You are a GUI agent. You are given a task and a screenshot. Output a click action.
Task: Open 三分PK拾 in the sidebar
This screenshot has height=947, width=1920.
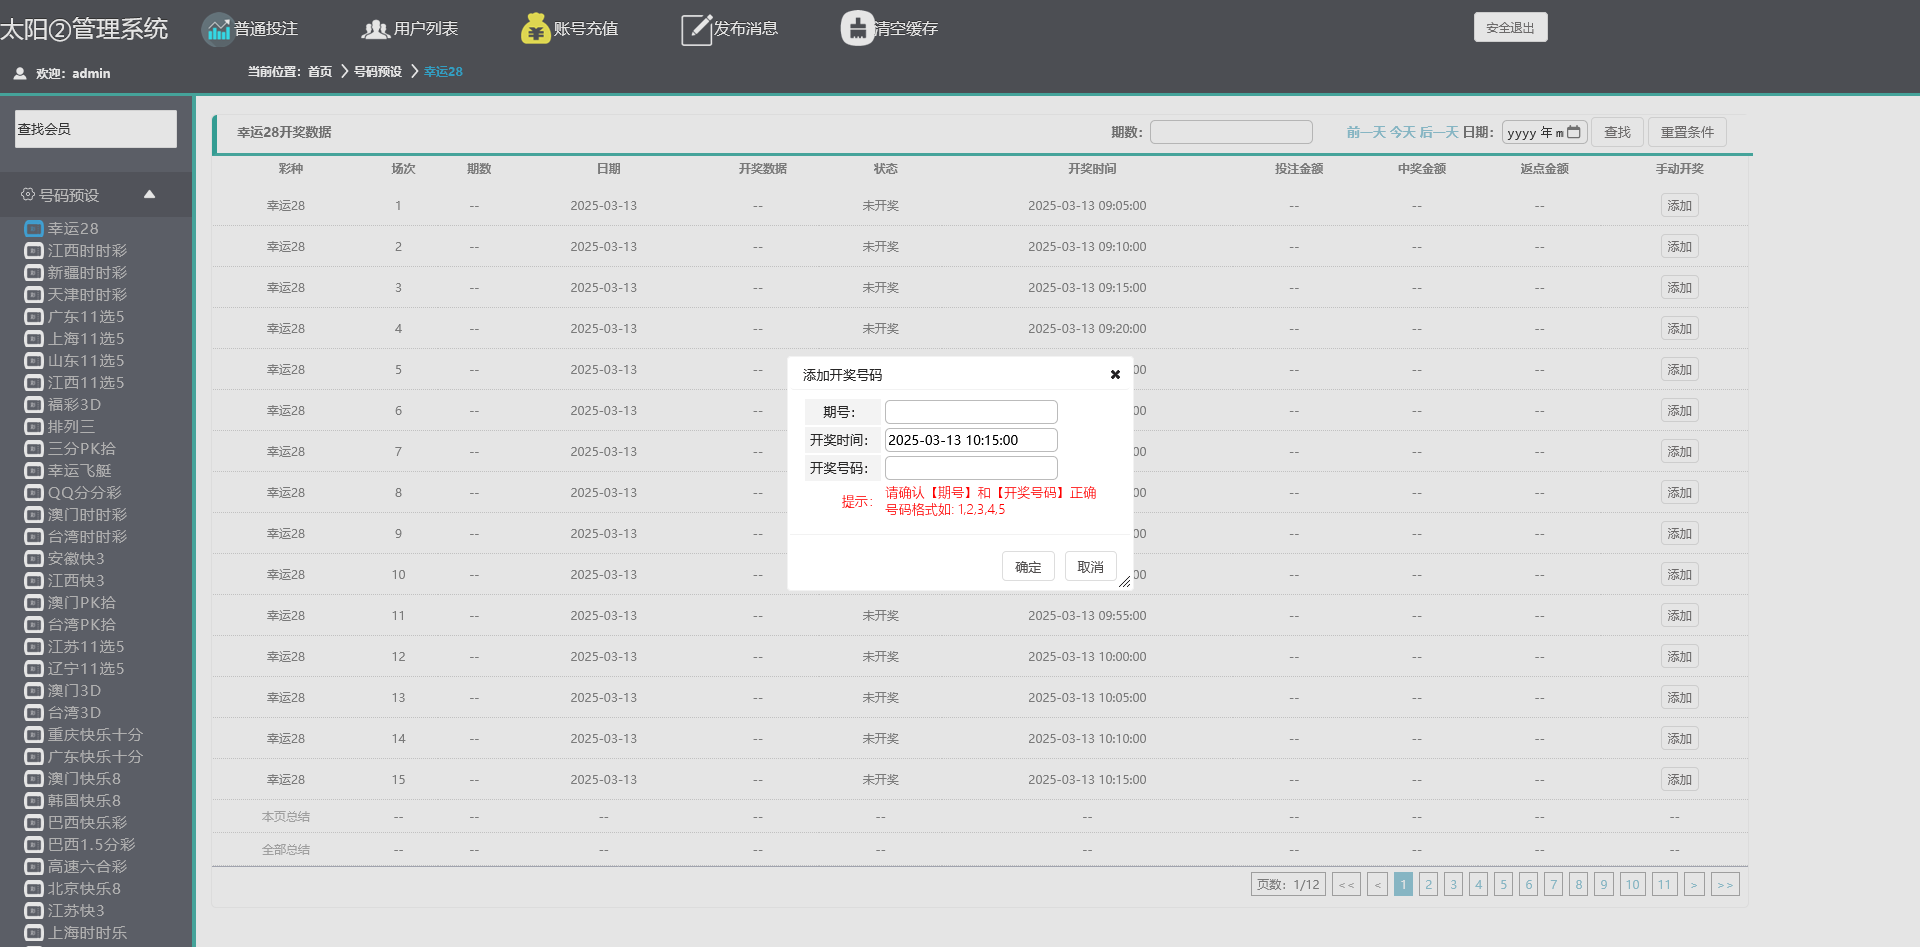(82, 448)
